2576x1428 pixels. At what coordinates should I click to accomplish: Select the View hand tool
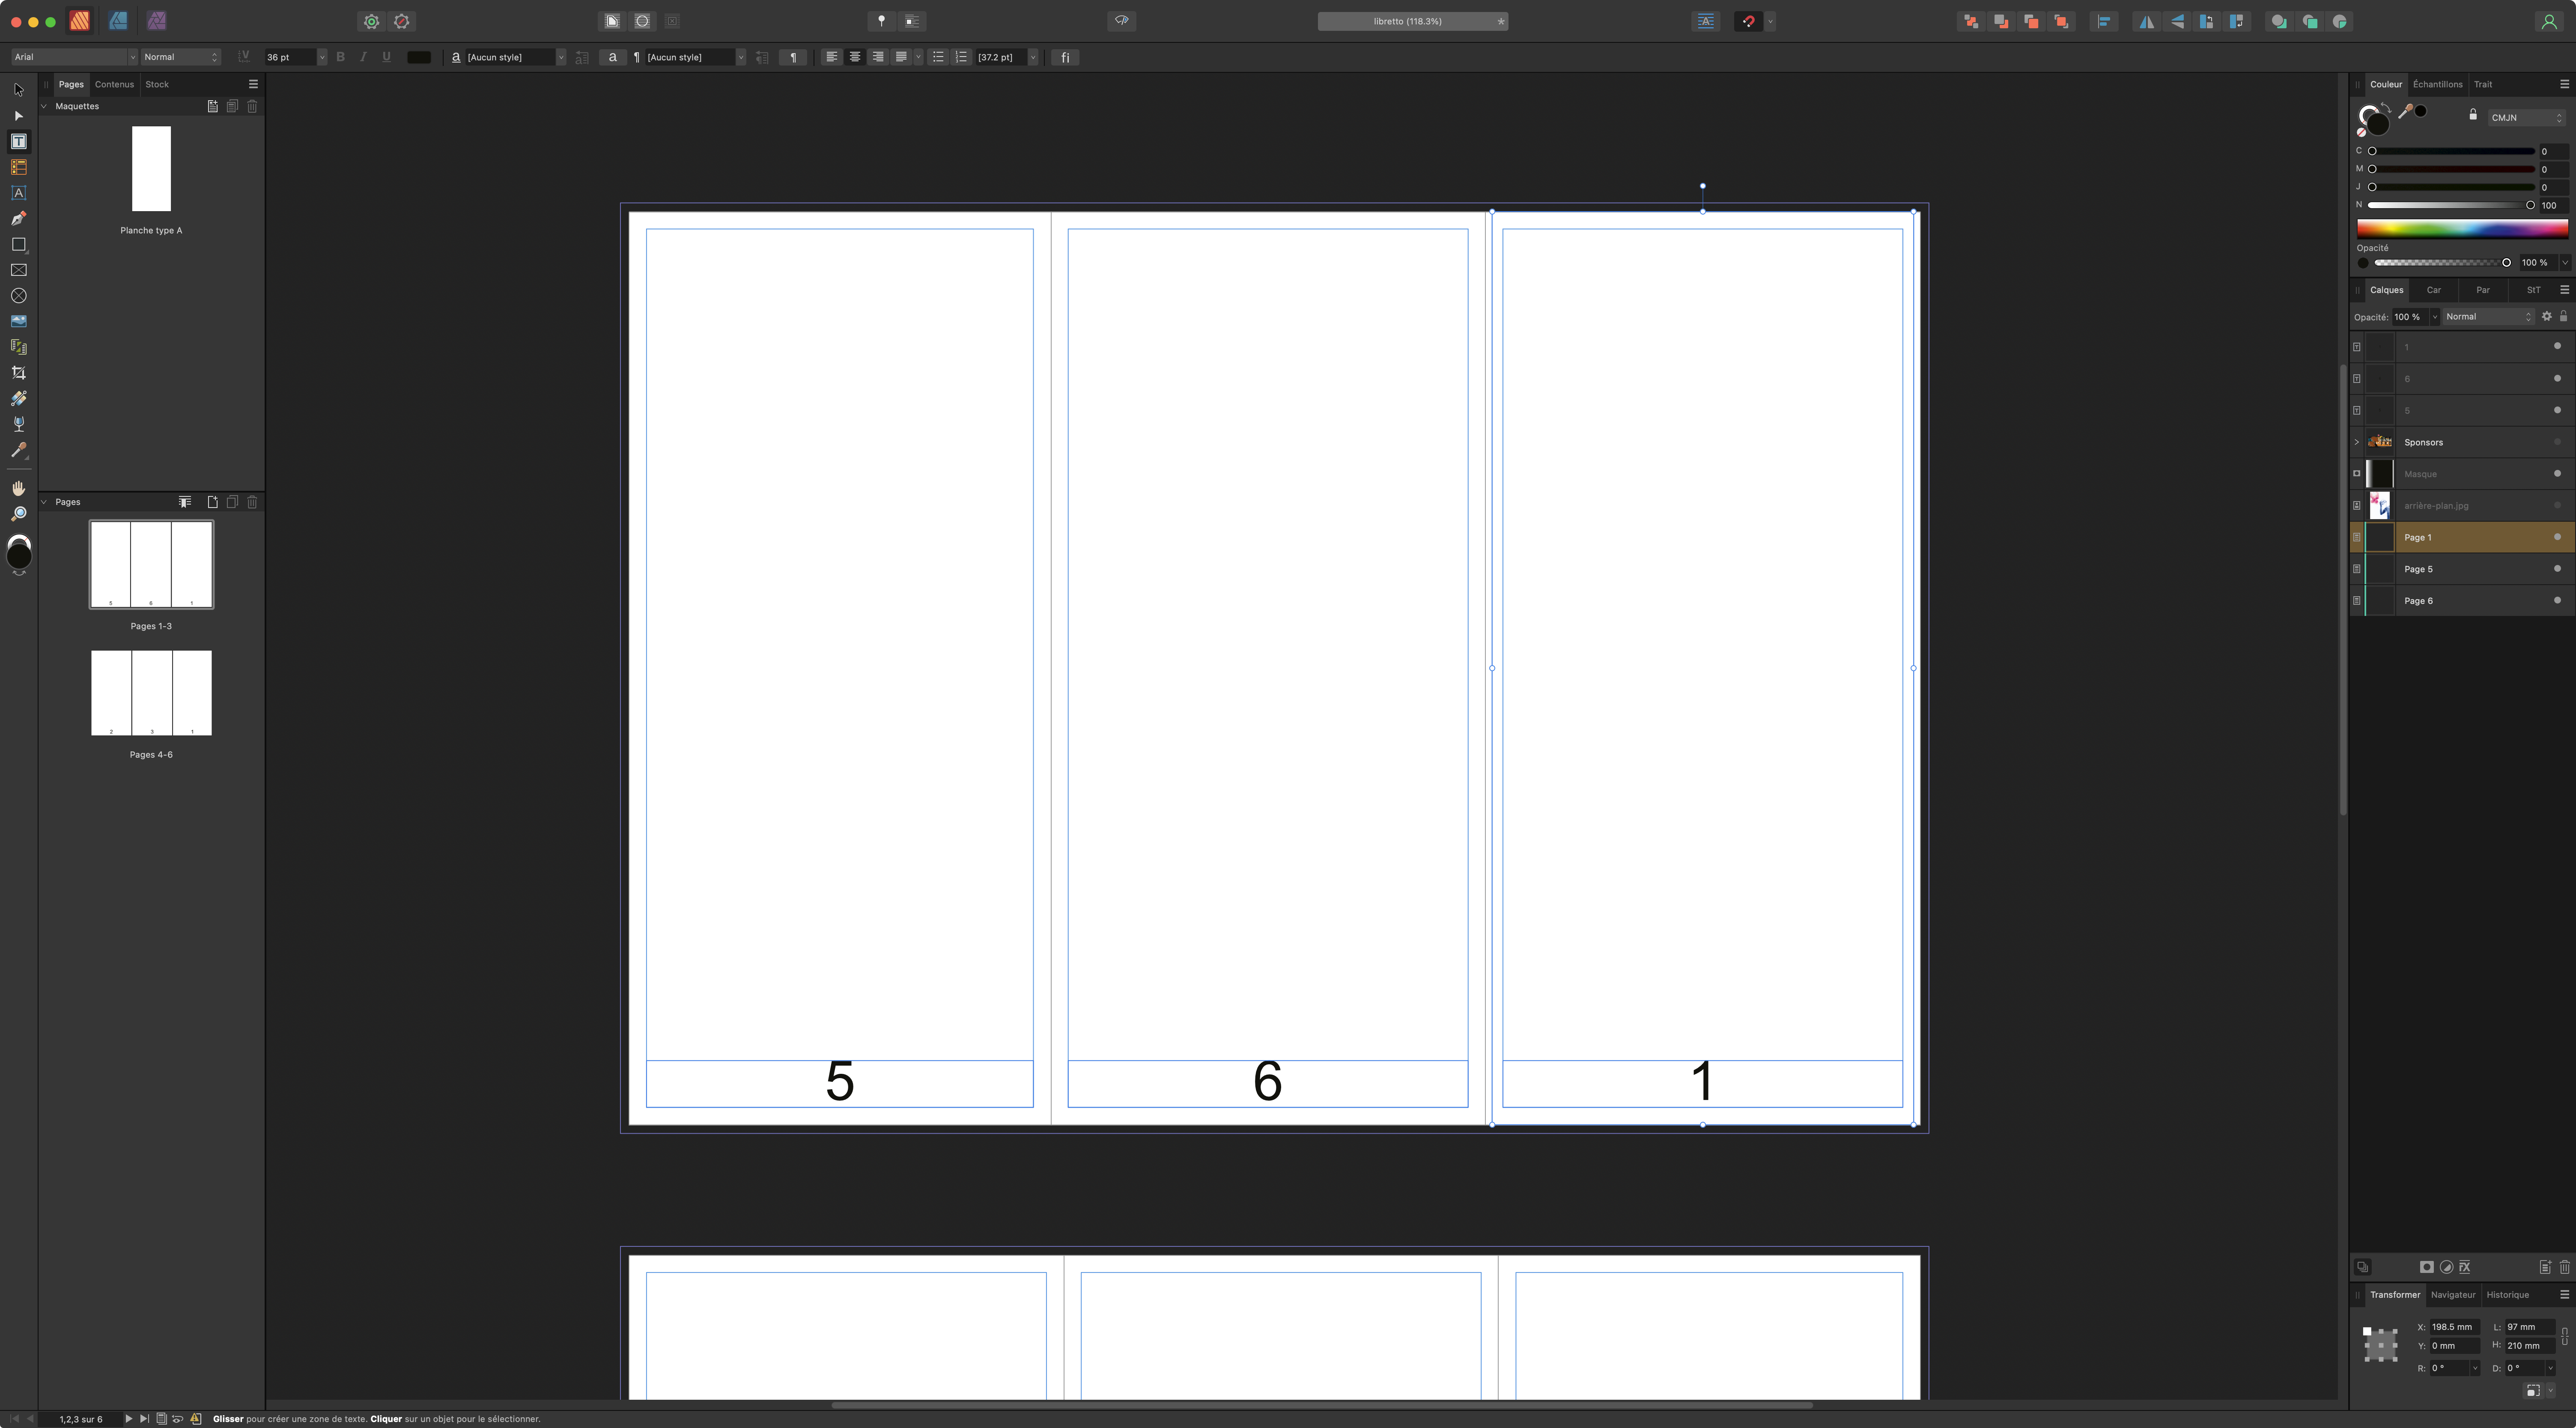point(18,488)
